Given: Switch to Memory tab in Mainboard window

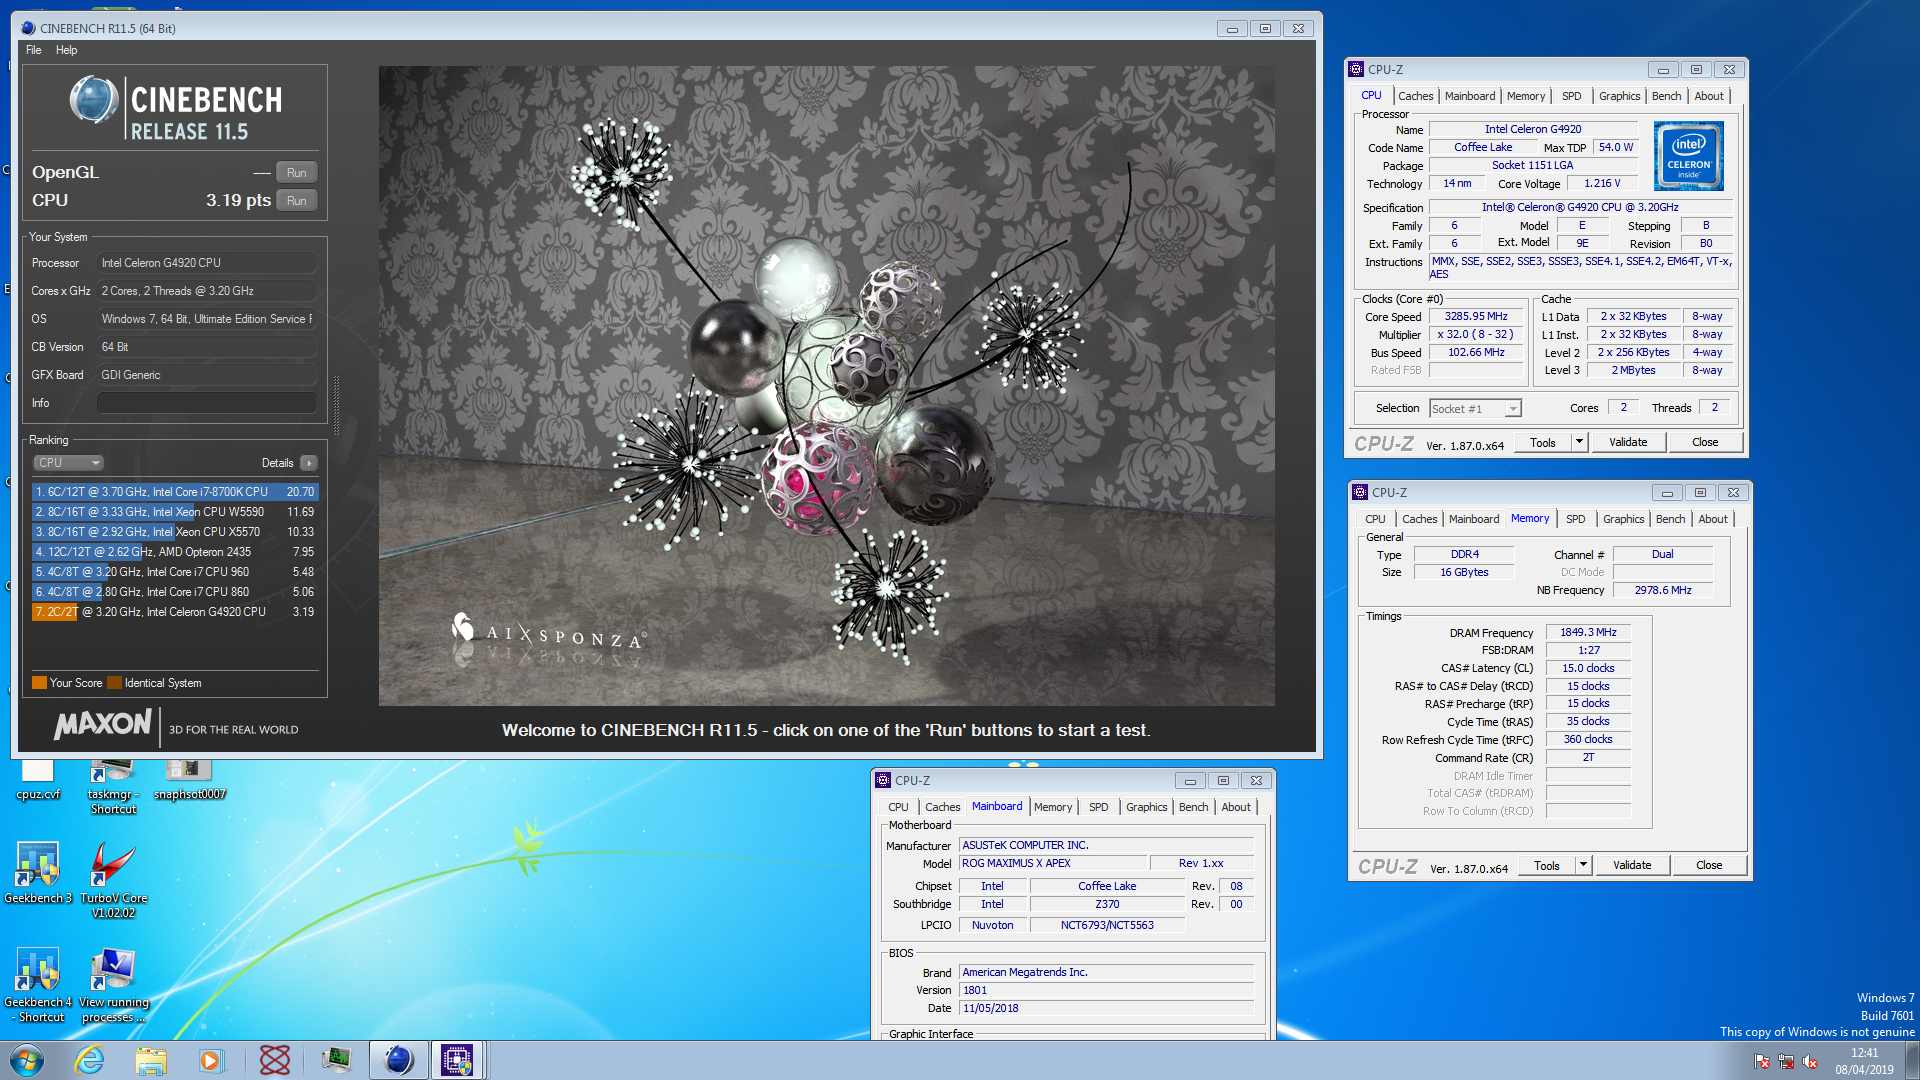Looking at the screenshot, I should pyautogui.click(x=1052, y=807).
